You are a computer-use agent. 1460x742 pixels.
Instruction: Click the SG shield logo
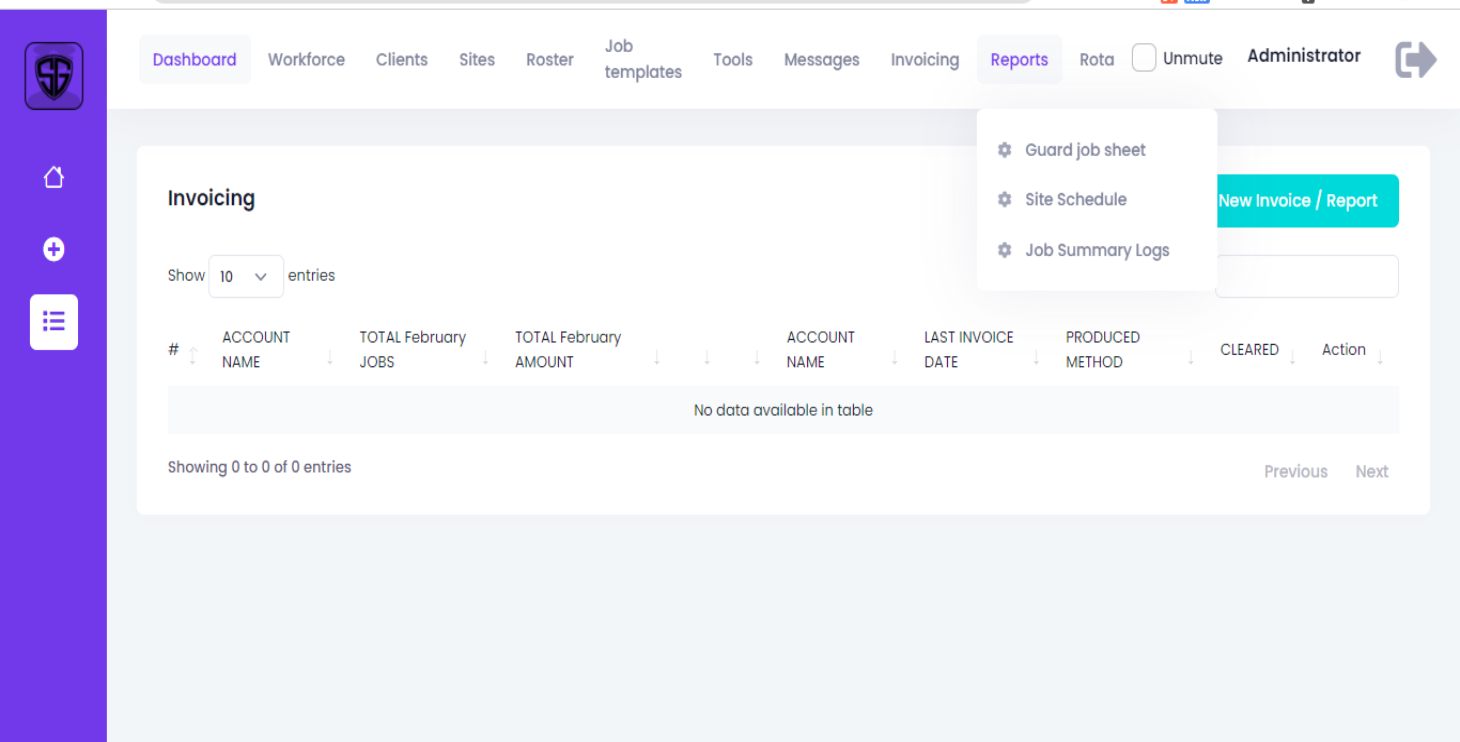point(54,75)
